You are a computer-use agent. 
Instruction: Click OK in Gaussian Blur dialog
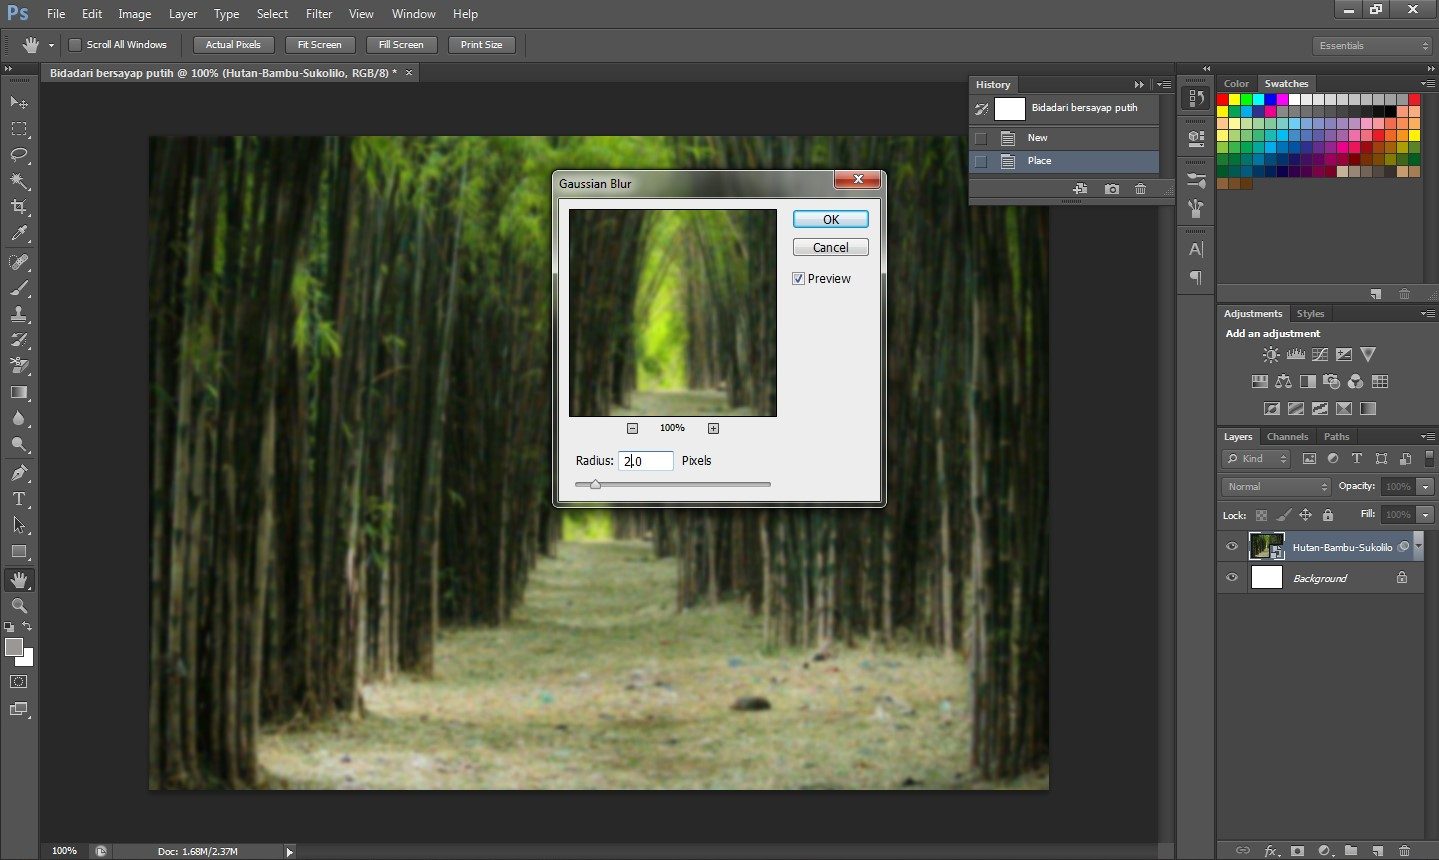tap(830, 219)
